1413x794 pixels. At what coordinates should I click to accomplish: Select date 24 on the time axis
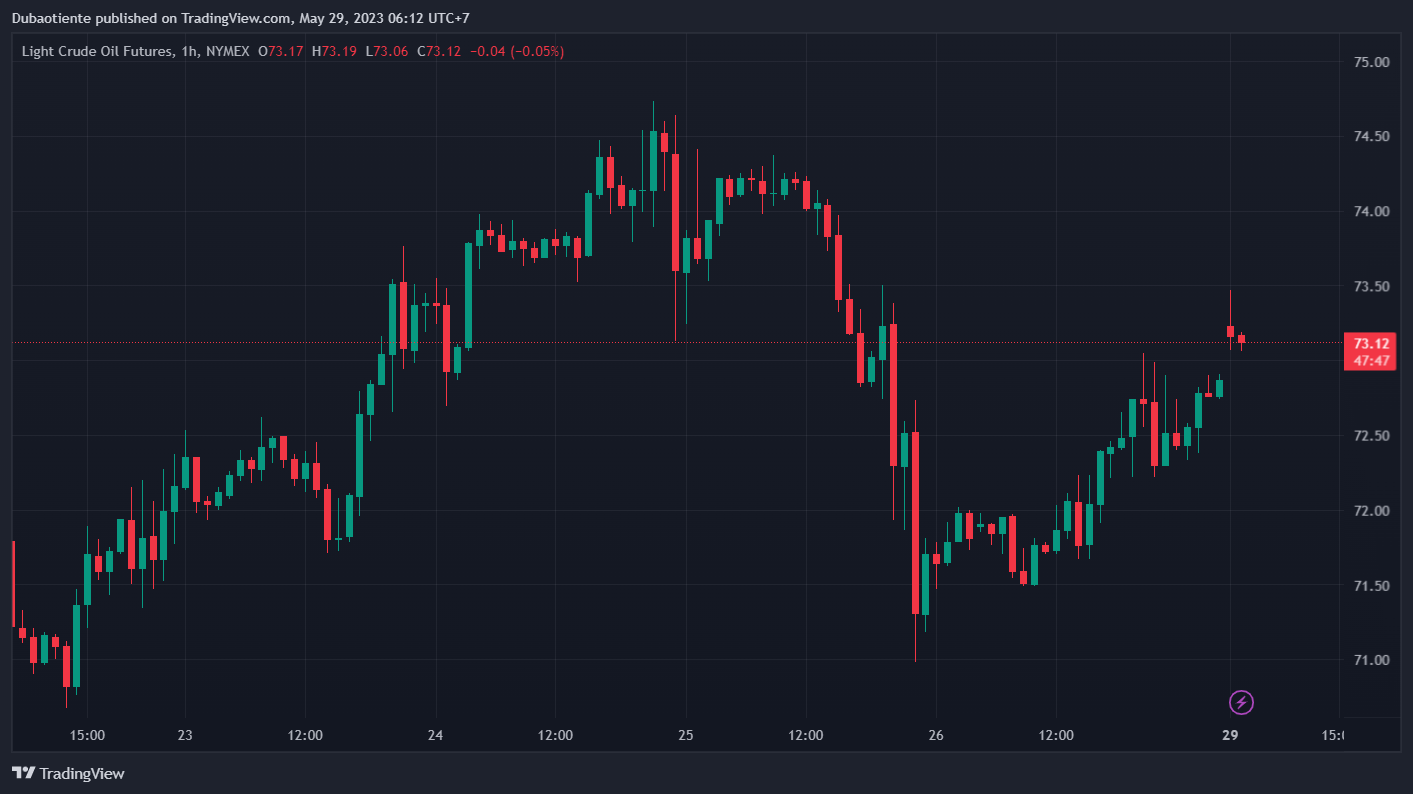(435, 735)
